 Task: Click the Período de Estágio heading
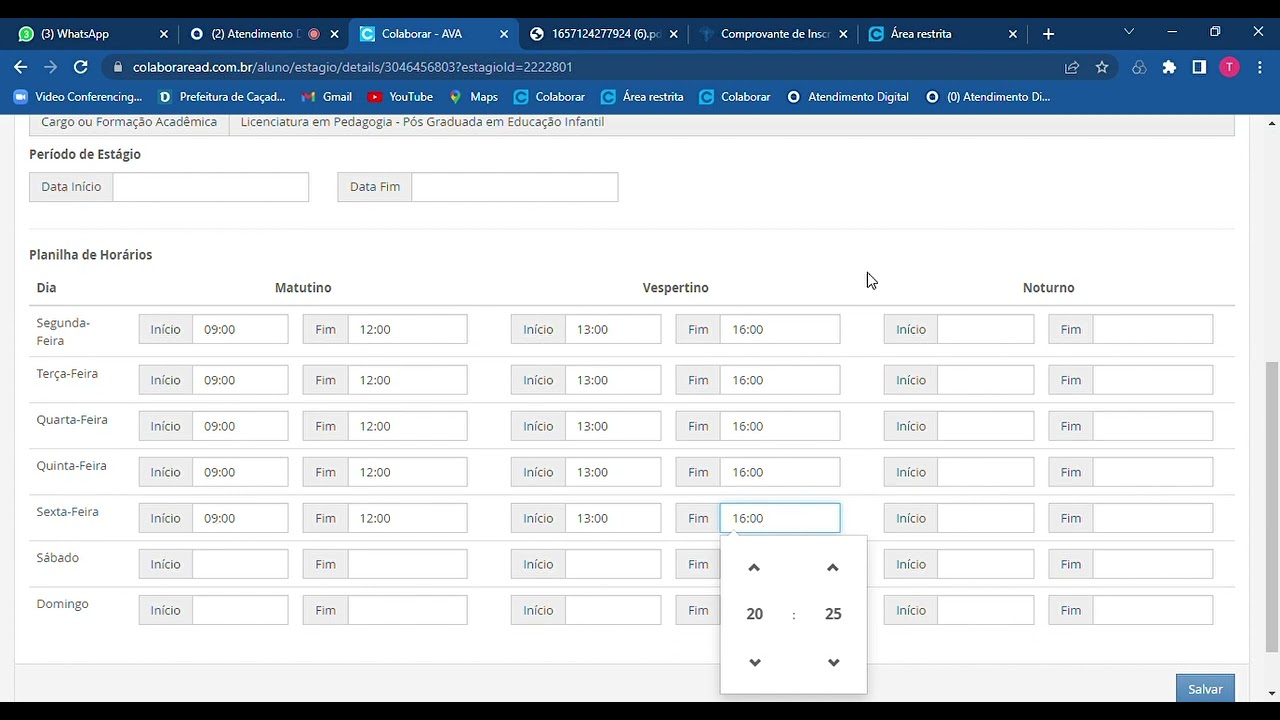(x=85, y=154)
